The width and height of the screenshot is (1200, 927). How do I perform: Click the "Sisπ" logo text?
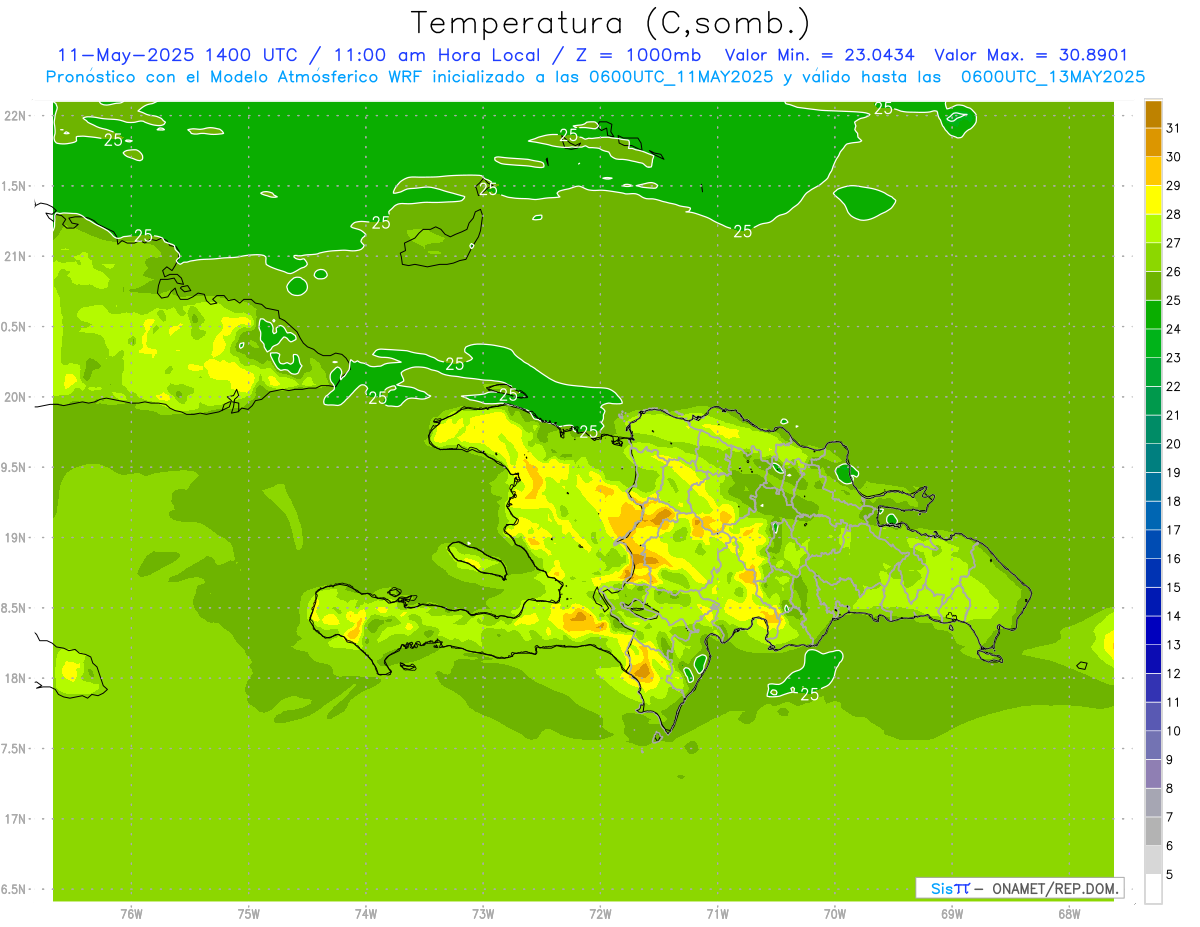[950, 888]
